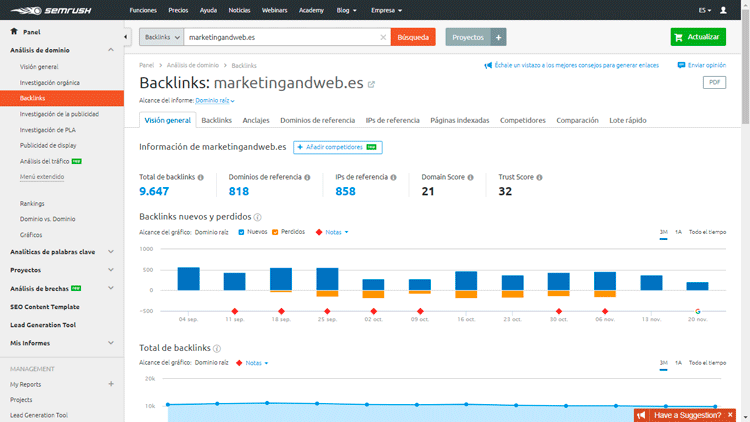Click Añadir competidores button
750x422 pixels.
(x=338, y=147)
